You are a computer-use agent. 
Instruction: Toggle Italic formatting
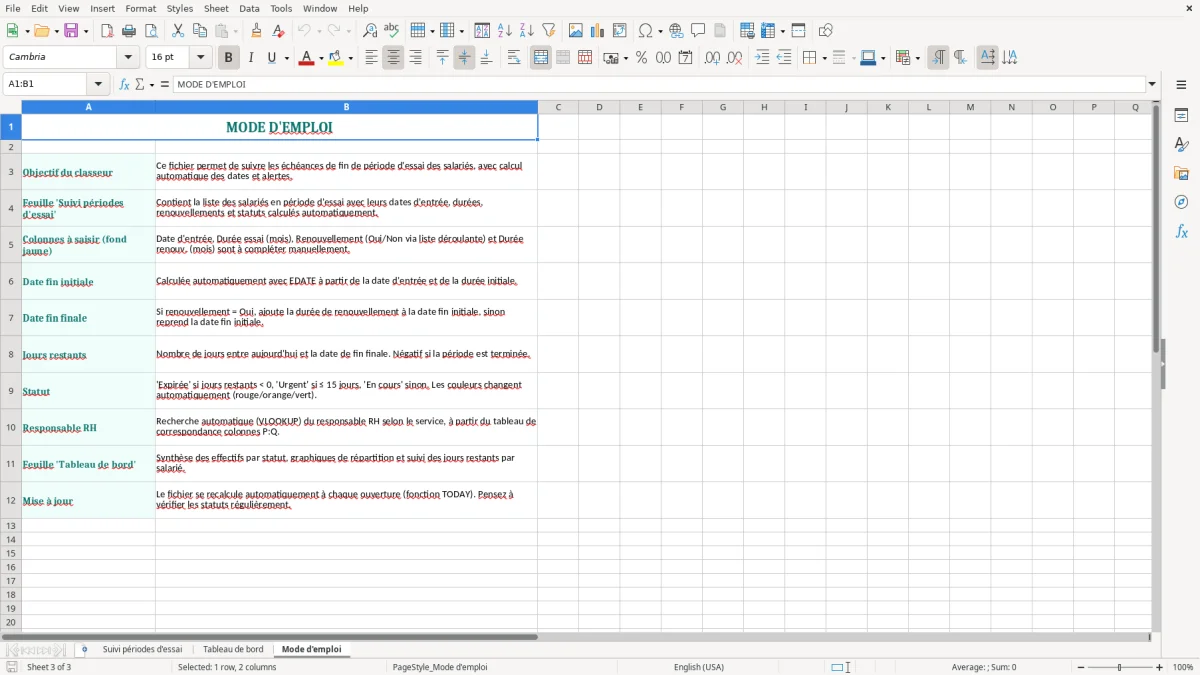tap(250, 58)
